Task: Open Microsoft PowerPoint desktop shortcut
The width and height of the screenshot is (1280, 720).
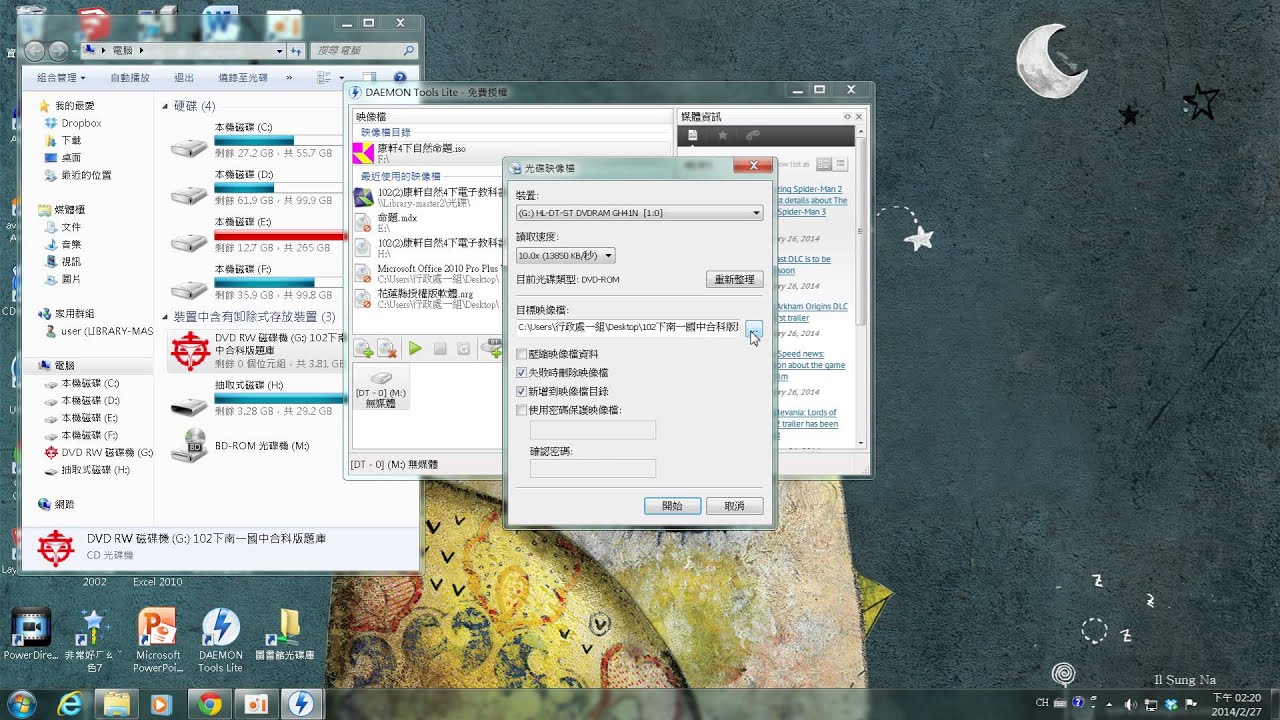Action: tap(157, 640)
